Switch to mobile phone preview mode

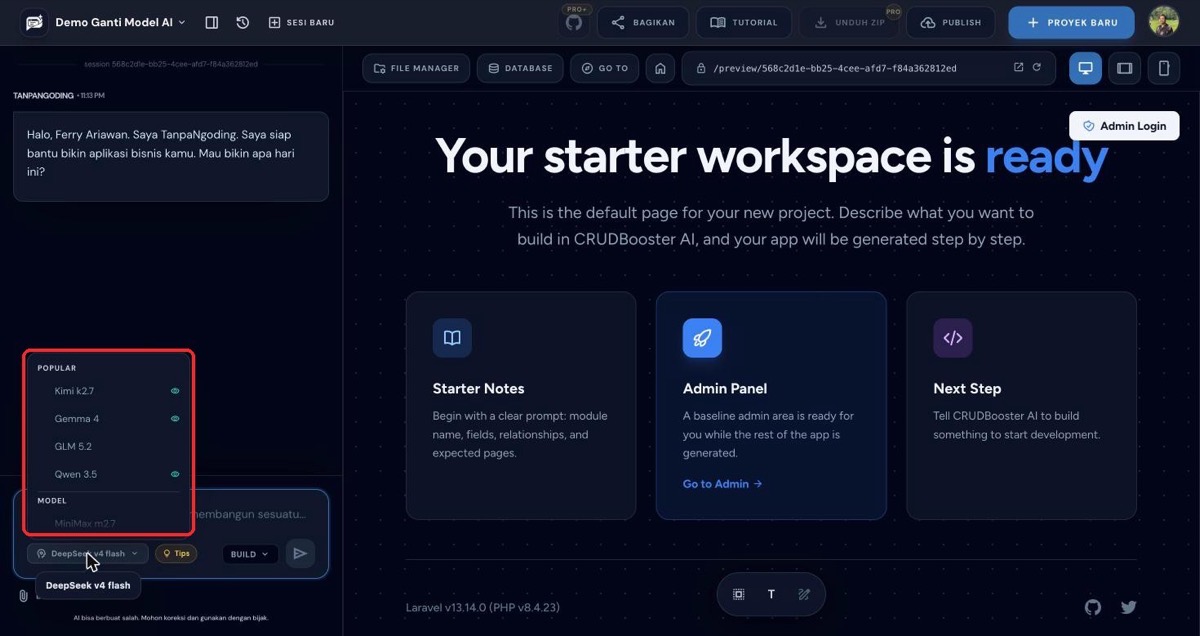(x=1164, y=68)
